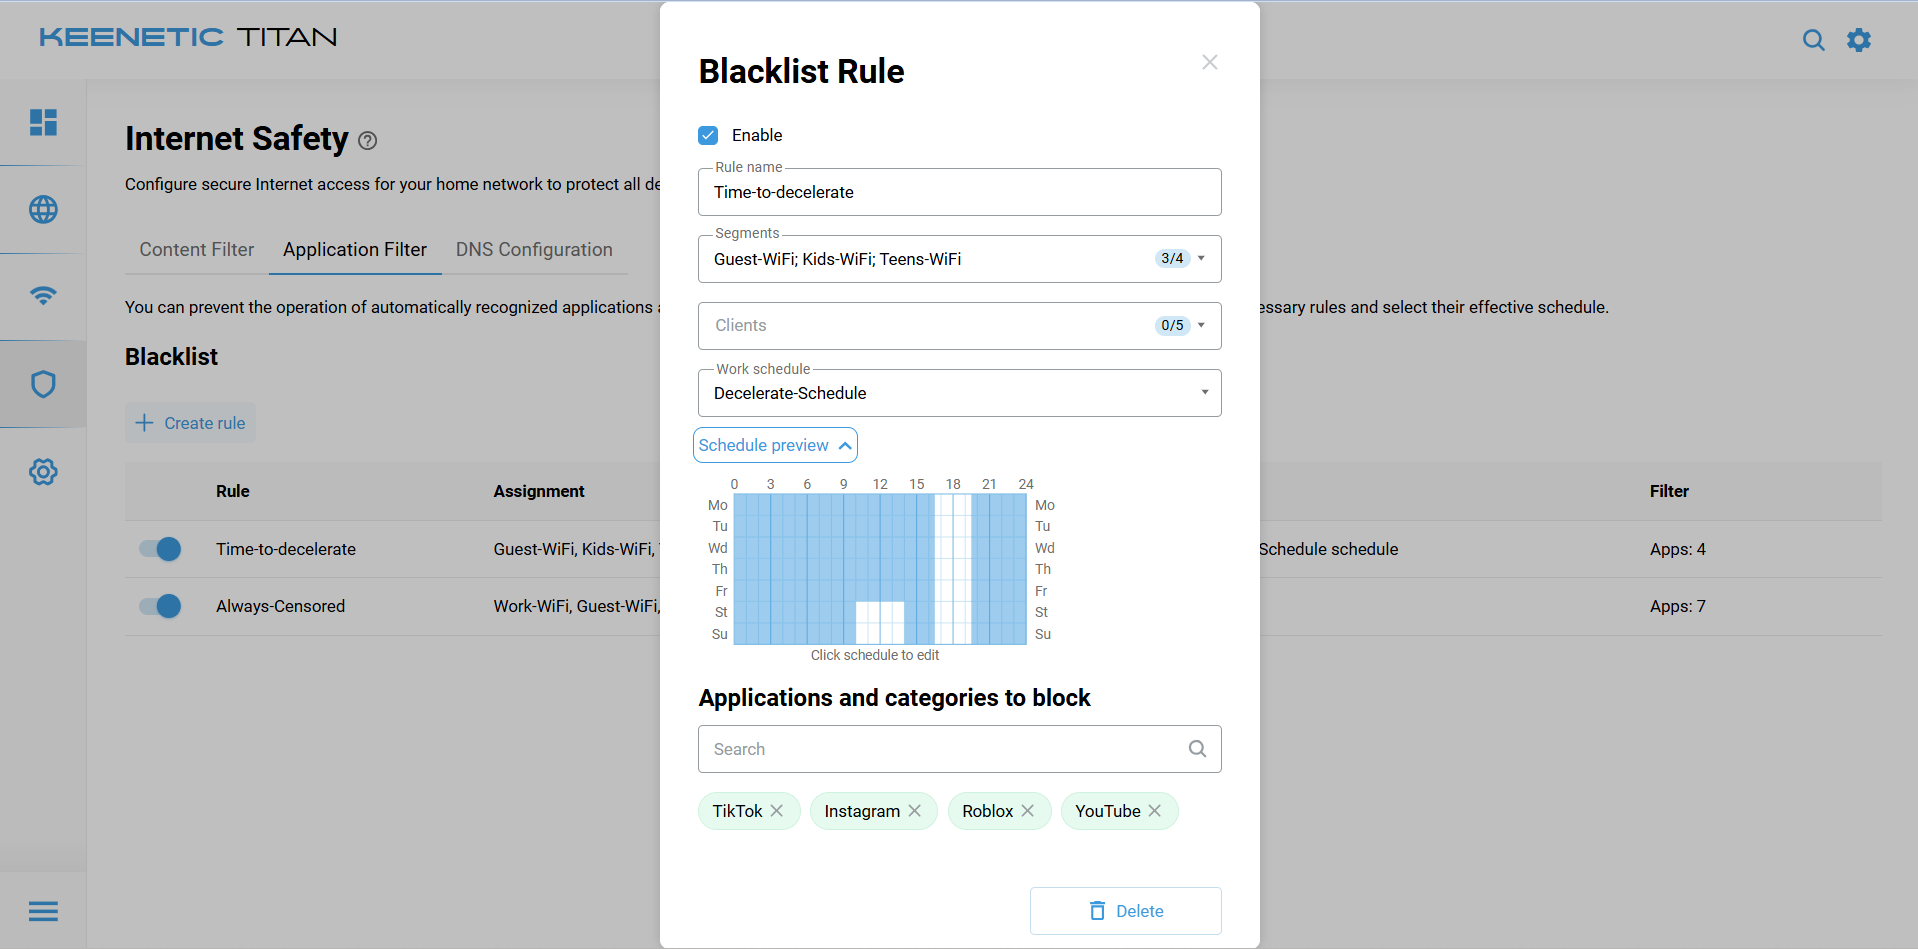Toggle the Always-Censored rule switch
Viewport: 1918px width, 949px height.
(160, 606)
